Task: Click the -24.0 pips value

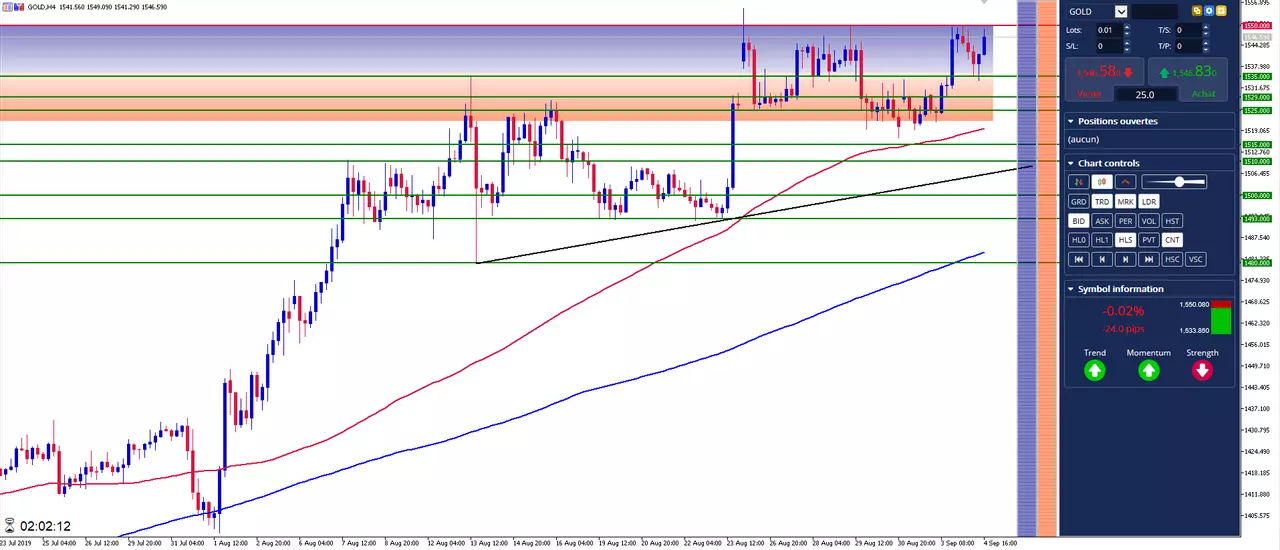Action: click(x=1124, y=328)
